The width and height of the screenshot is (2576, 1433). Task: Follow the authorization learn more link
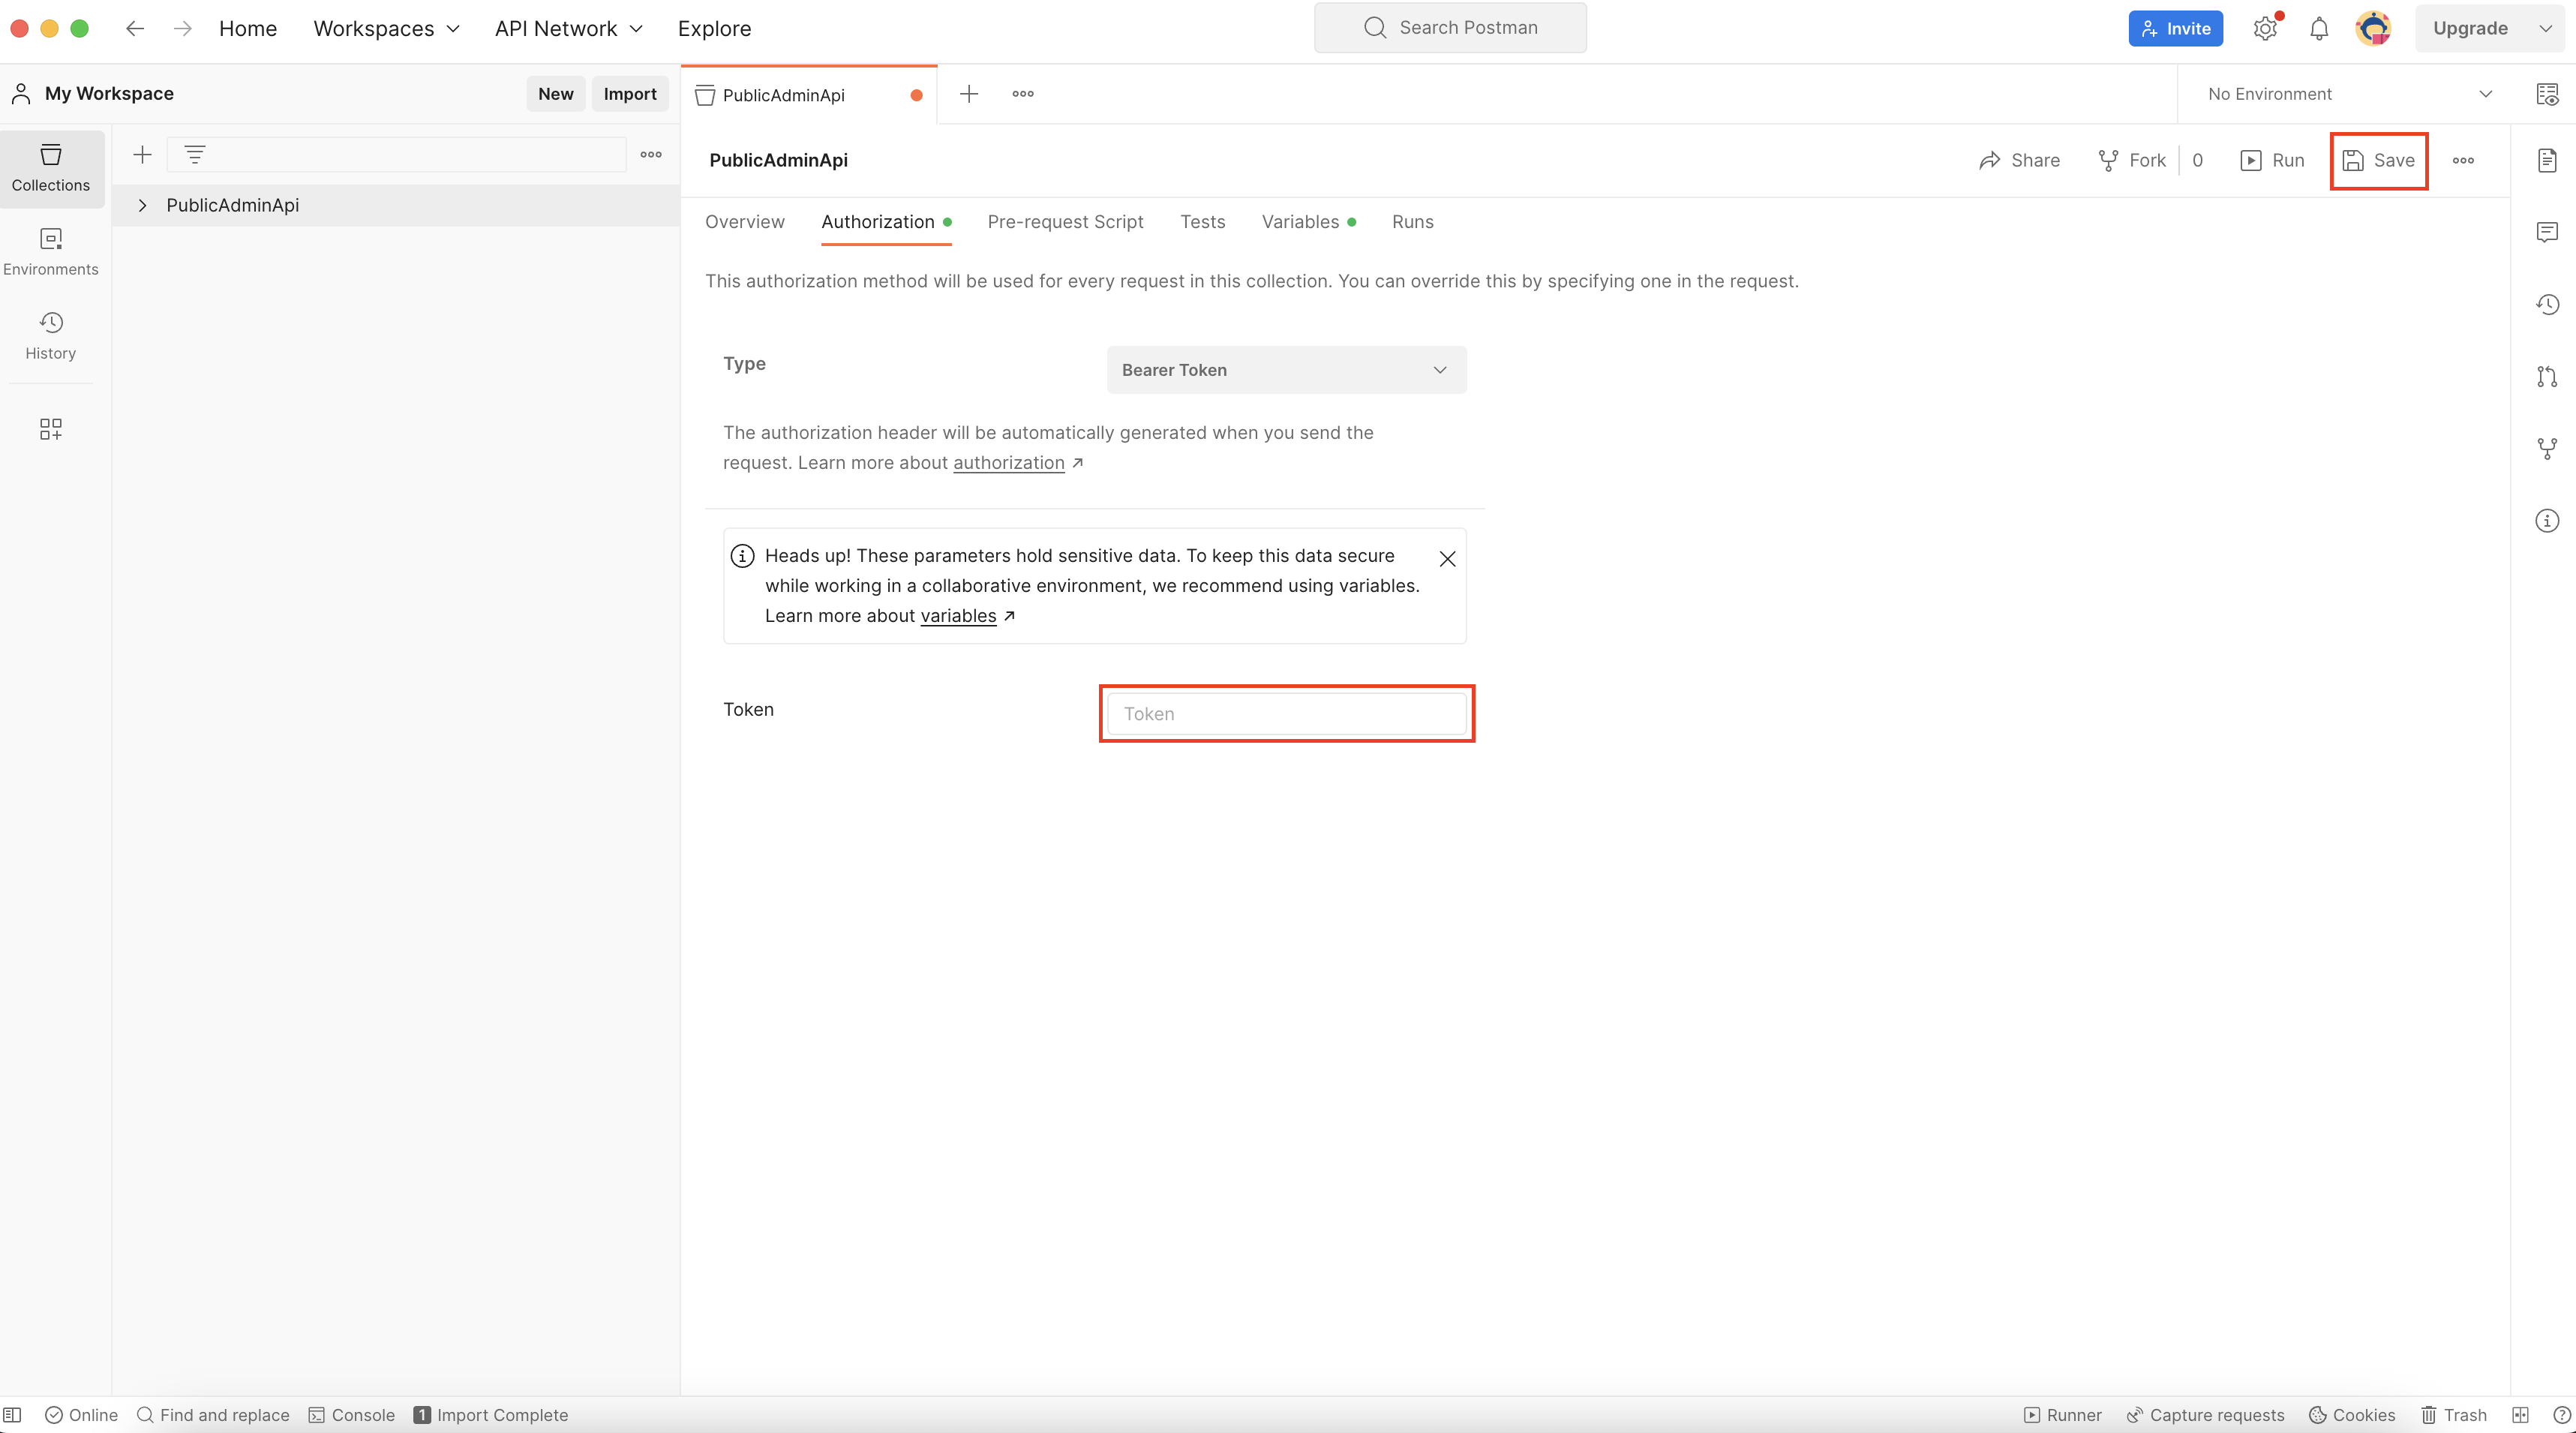point(1008,463)
